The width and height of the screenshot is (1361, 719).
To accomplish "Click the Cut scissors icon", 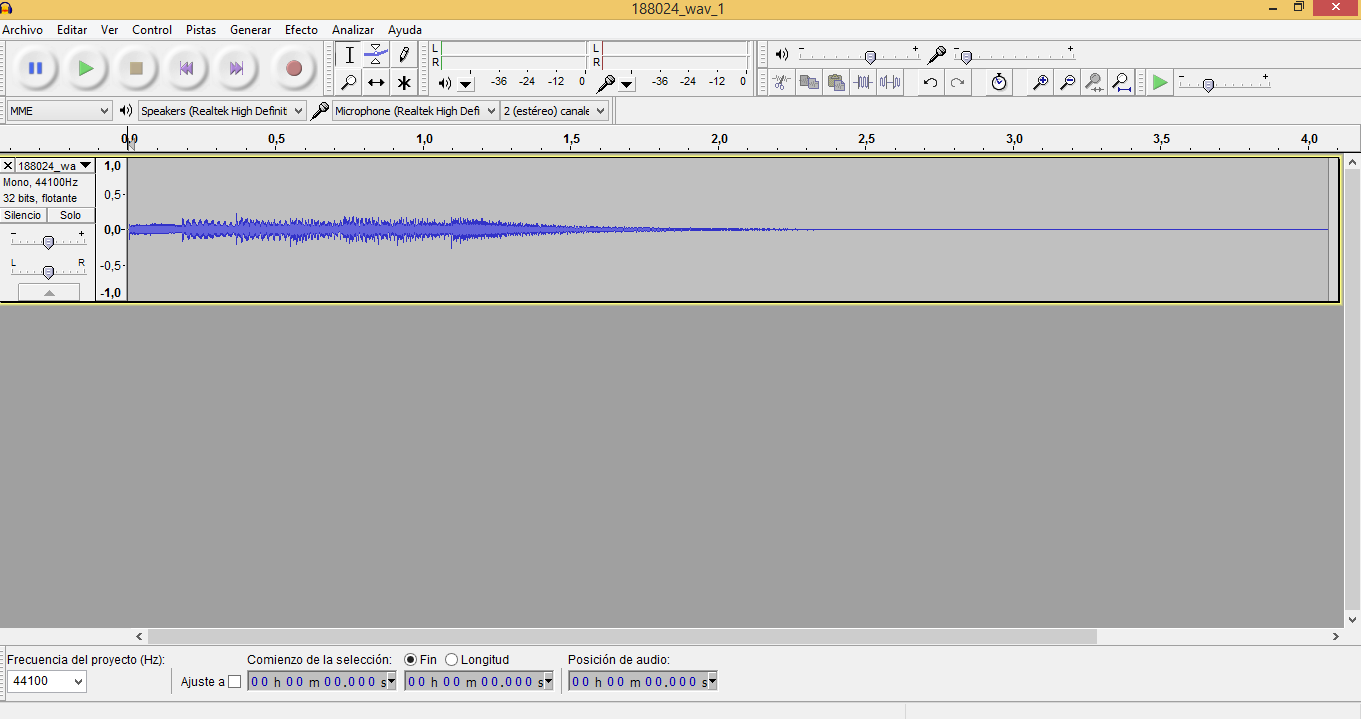I will [781, 83].
